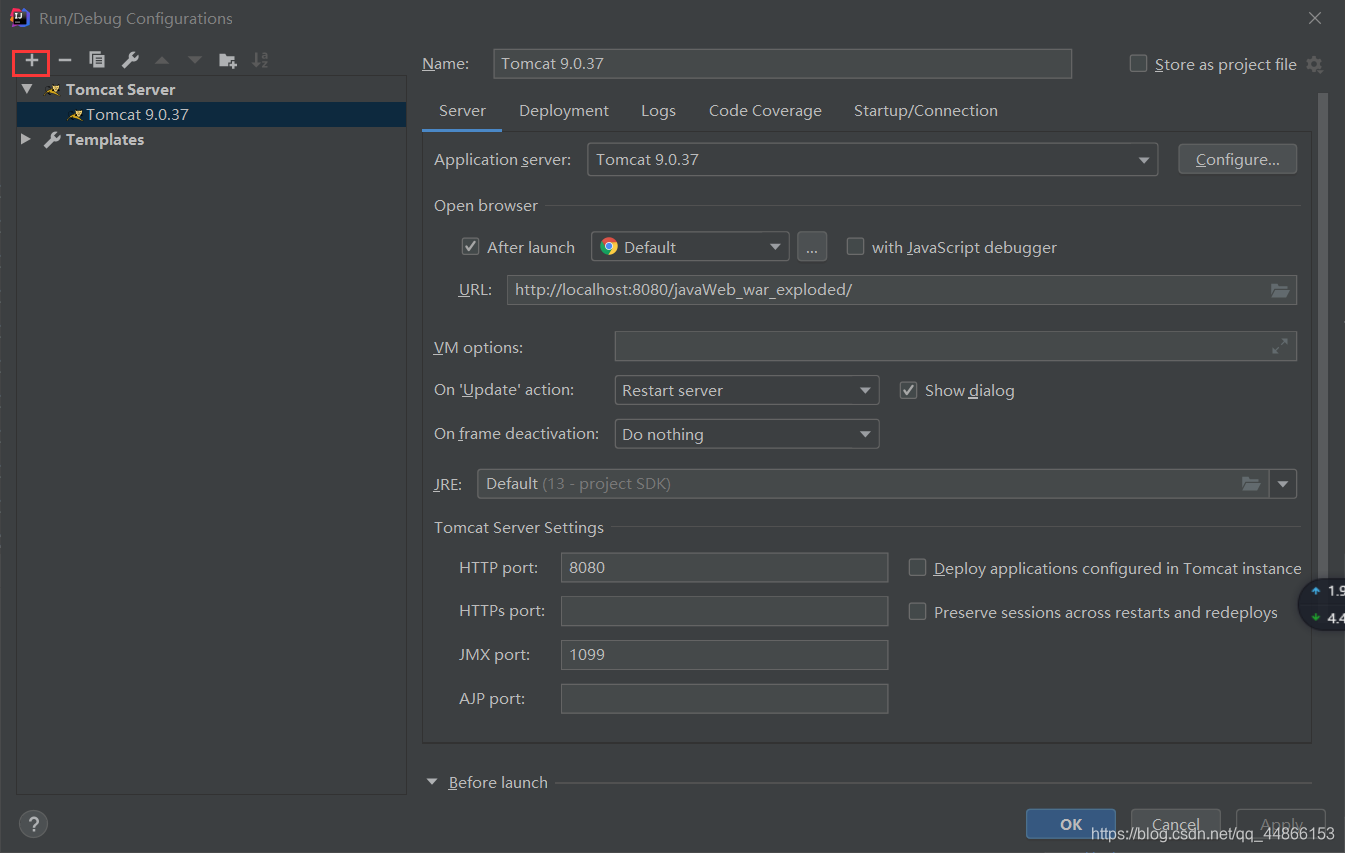Click the help question mark icon
Screen dimensions: 1345x853
(33, 824)
